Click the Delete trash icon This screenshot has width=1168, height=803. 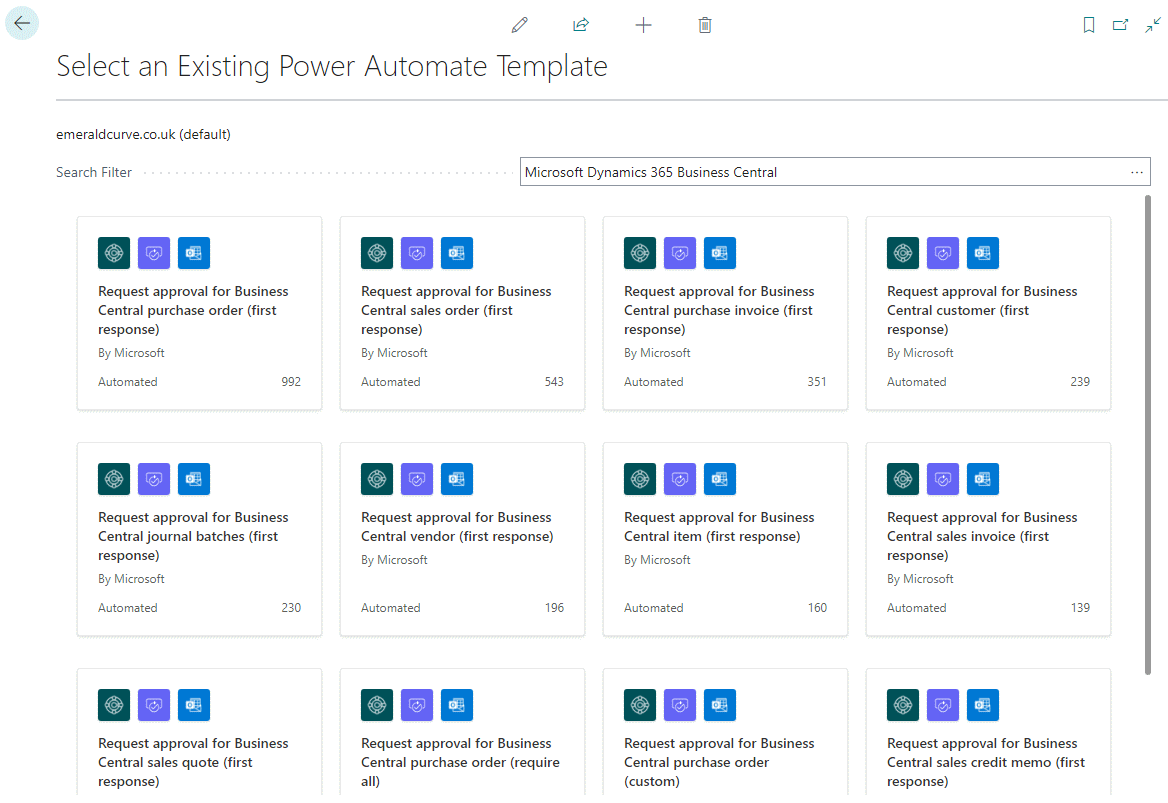[x=705, y=24]
